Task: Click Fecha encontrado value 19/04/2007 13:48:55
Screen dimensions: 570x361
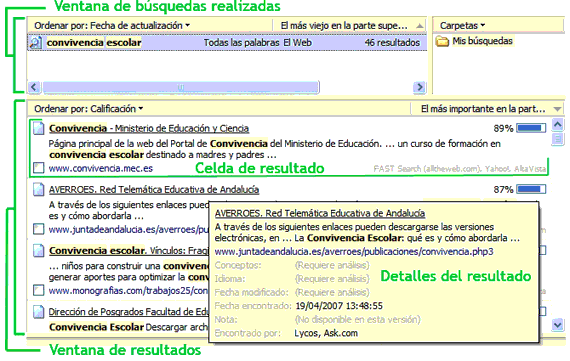Action: 339,306
